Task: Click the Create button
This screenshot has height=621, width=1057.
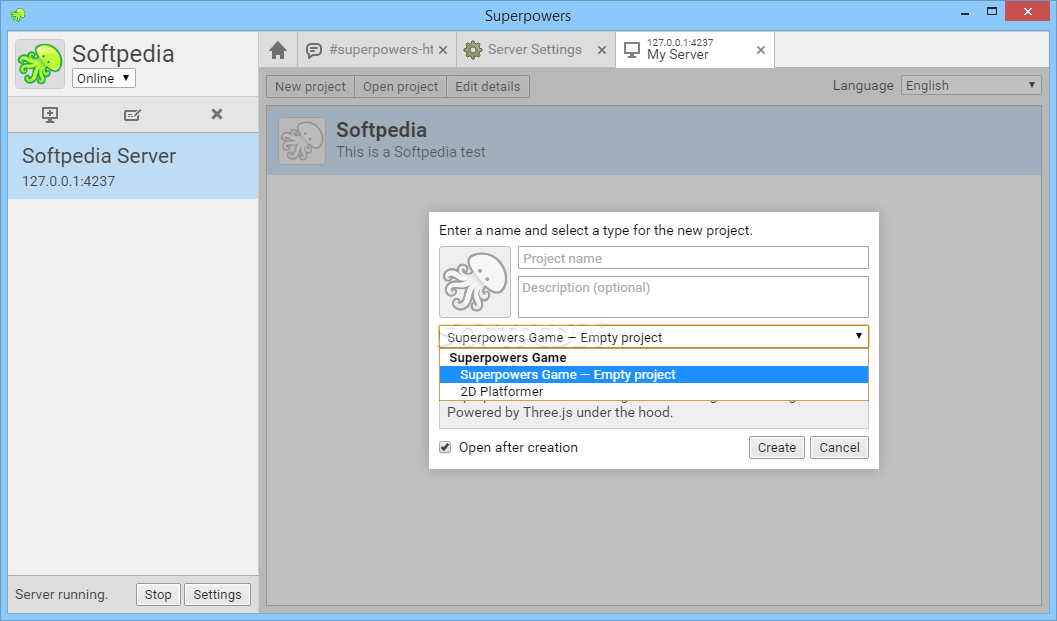Action: pos(777,447)
